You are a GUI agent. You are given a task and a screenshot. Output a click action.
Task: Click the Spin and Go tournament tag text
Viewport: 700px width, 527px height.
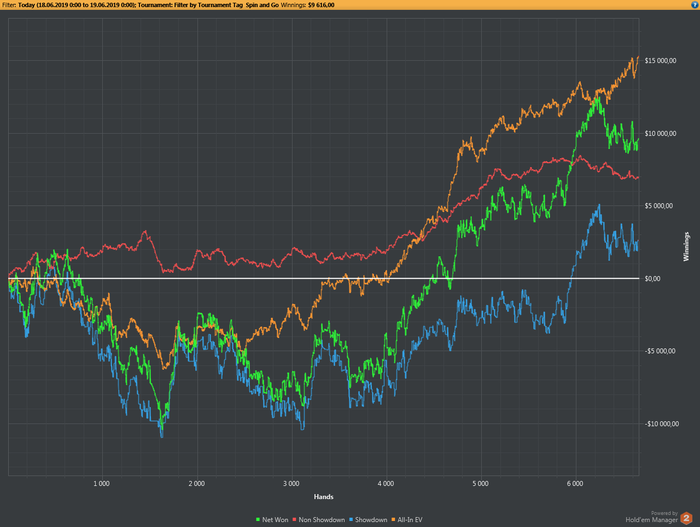point(262,5)
